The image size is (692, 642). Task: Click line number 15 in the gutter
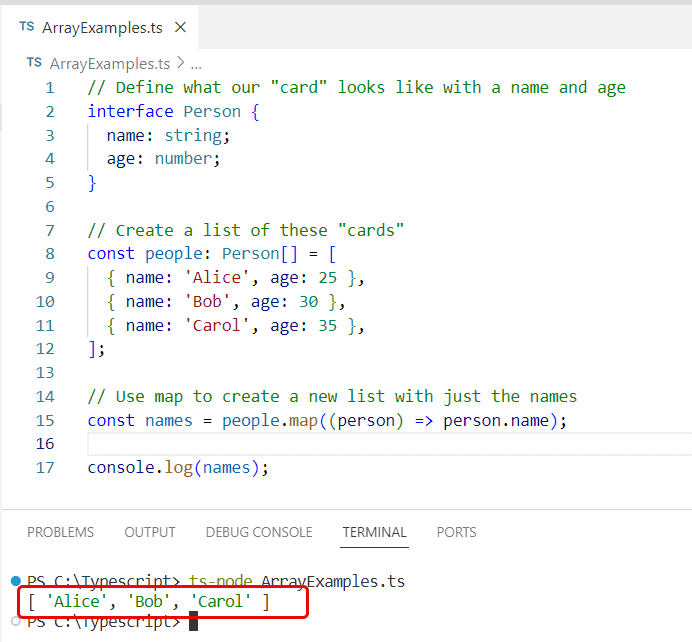45,420
